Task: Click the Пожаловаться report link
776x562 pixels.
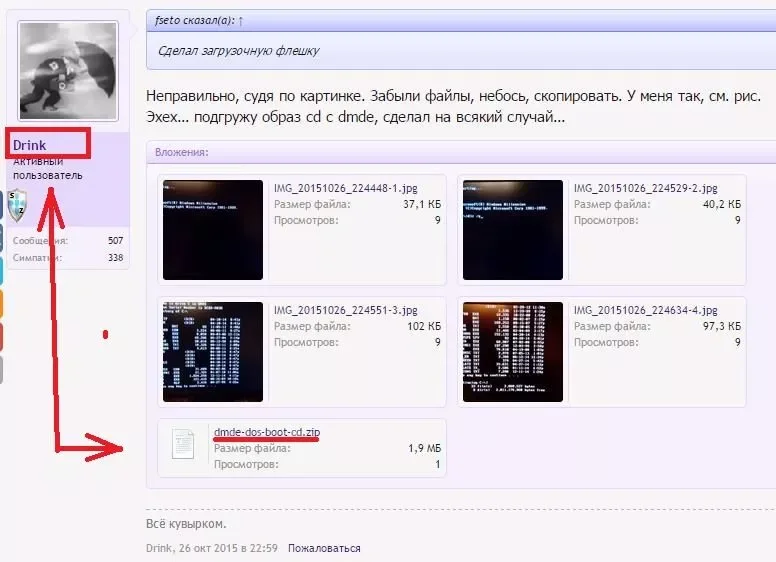Action: pos(324,548)
